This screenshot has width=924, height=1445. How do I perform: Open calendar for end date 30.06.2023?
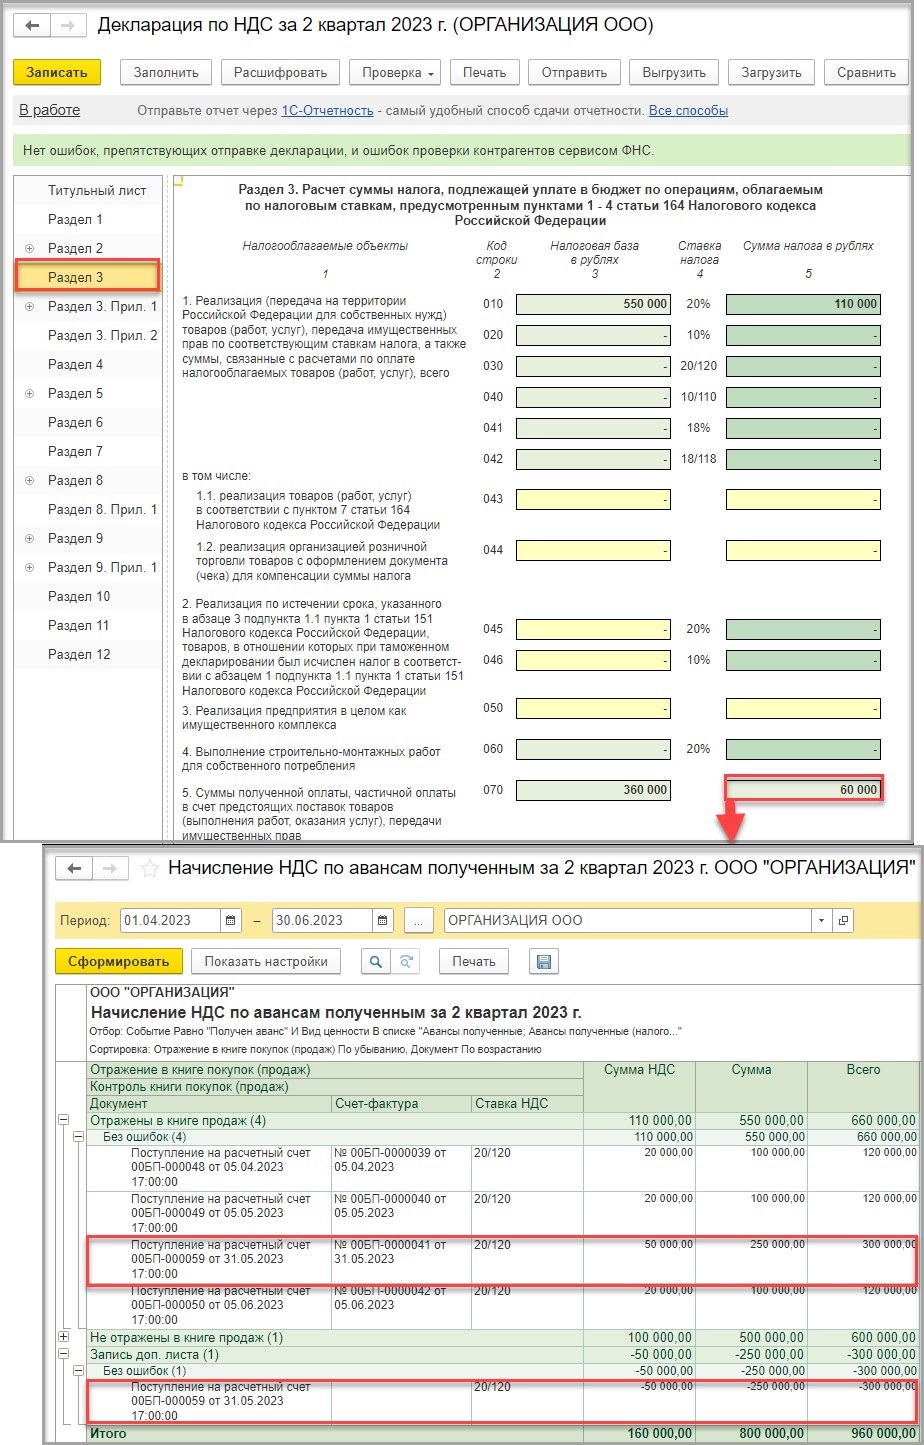pyautogui.click(x=383, y=920)
